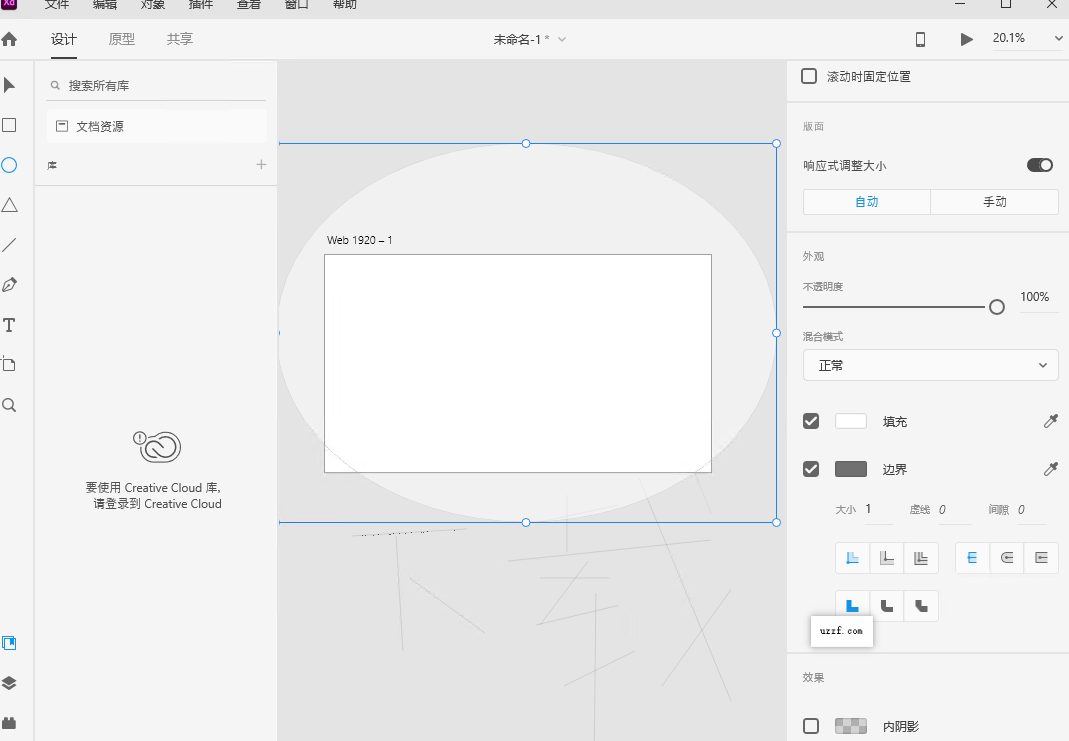
Task: Open the Zoom tool
Action: click(10, 404)
